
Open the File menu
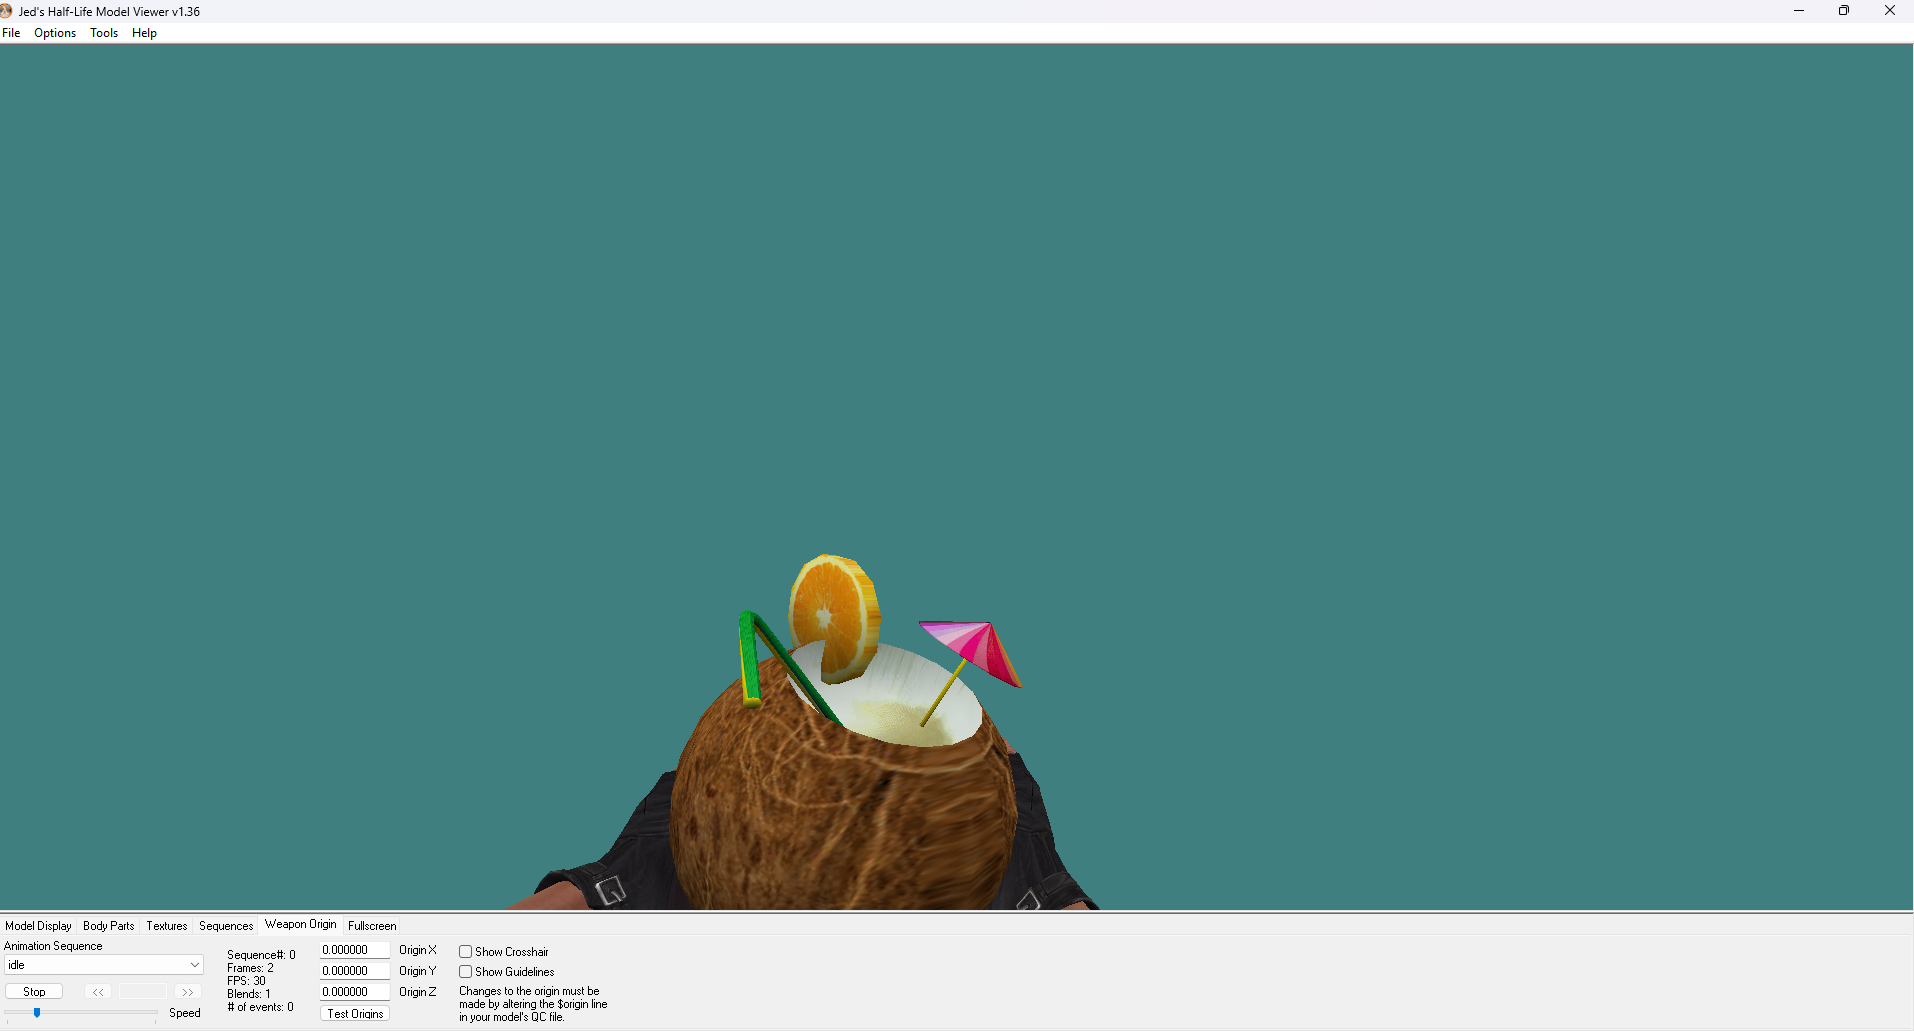pos(11,33)
